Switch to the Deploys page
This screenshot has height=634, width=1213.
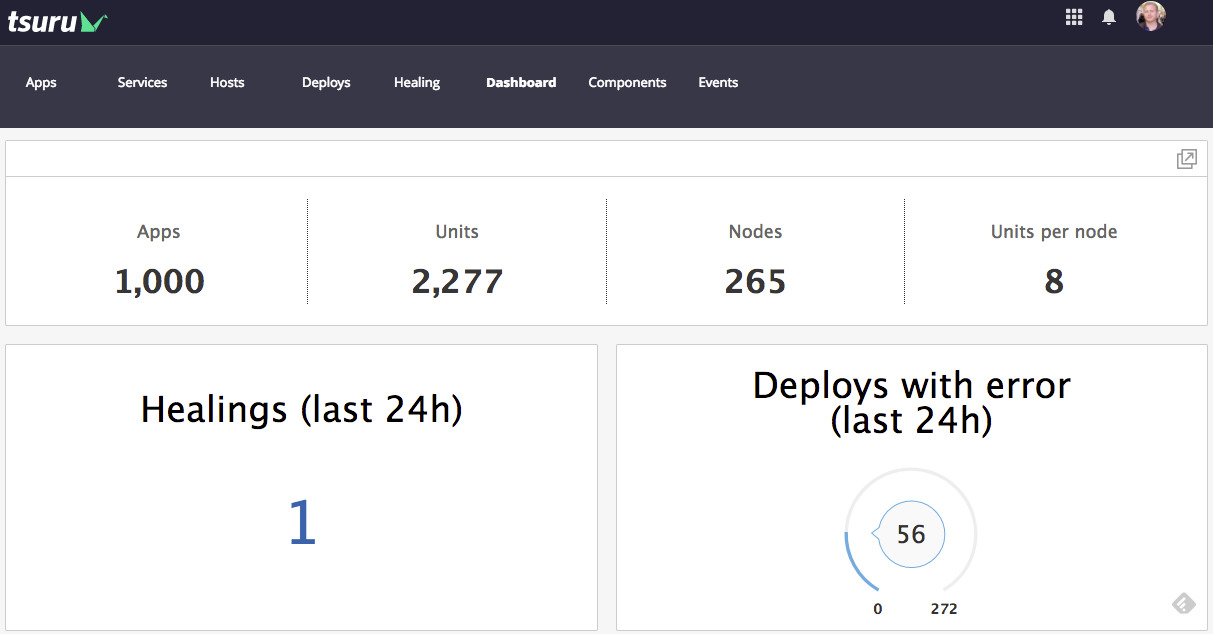326,83
